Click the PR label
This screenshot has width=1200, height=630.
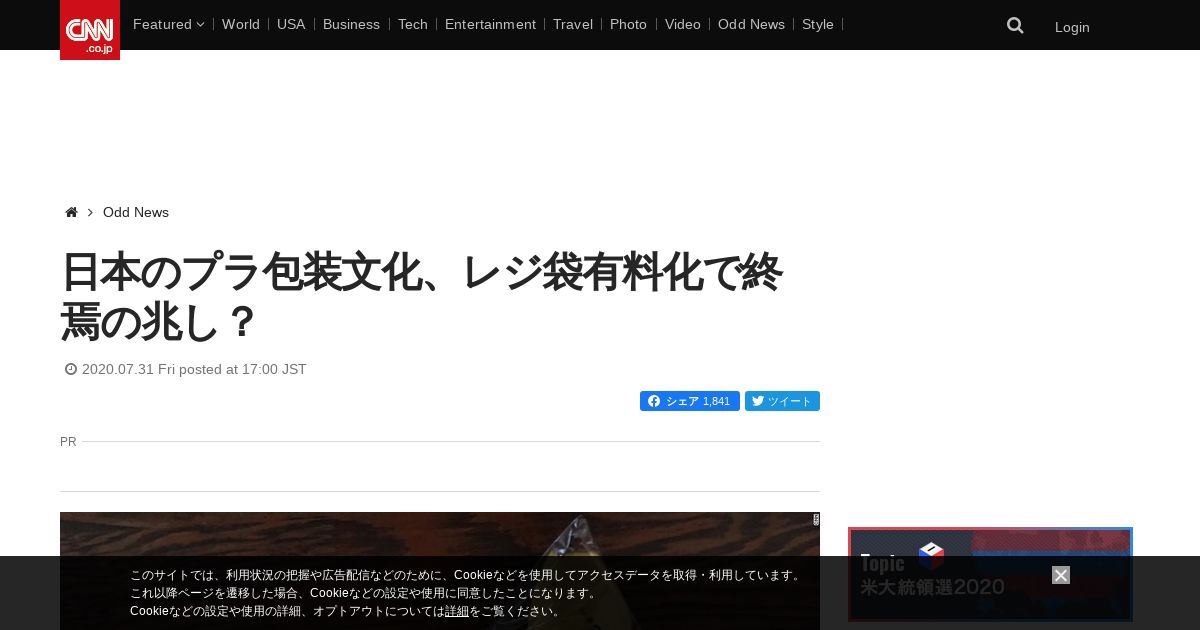click(68, 441)
